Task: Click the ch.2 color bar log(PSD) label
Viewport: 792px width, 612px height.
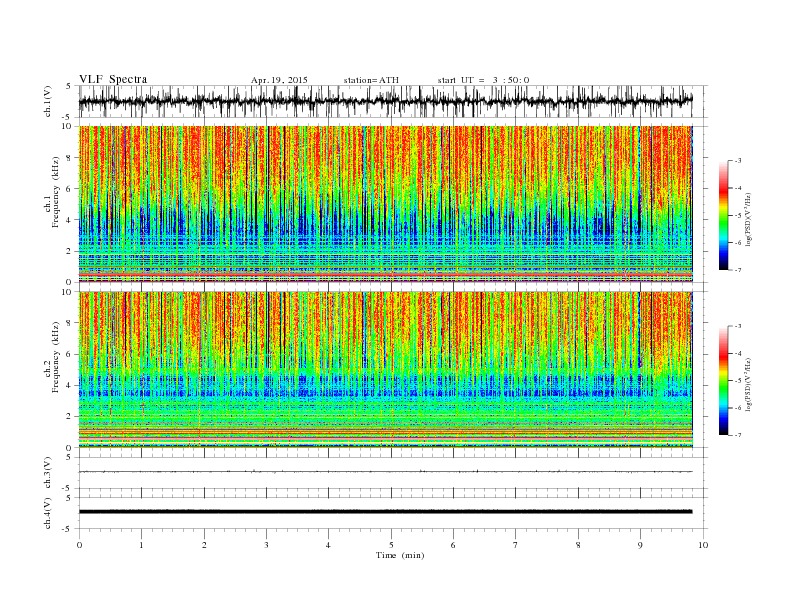Action: [x=748, y=383]
